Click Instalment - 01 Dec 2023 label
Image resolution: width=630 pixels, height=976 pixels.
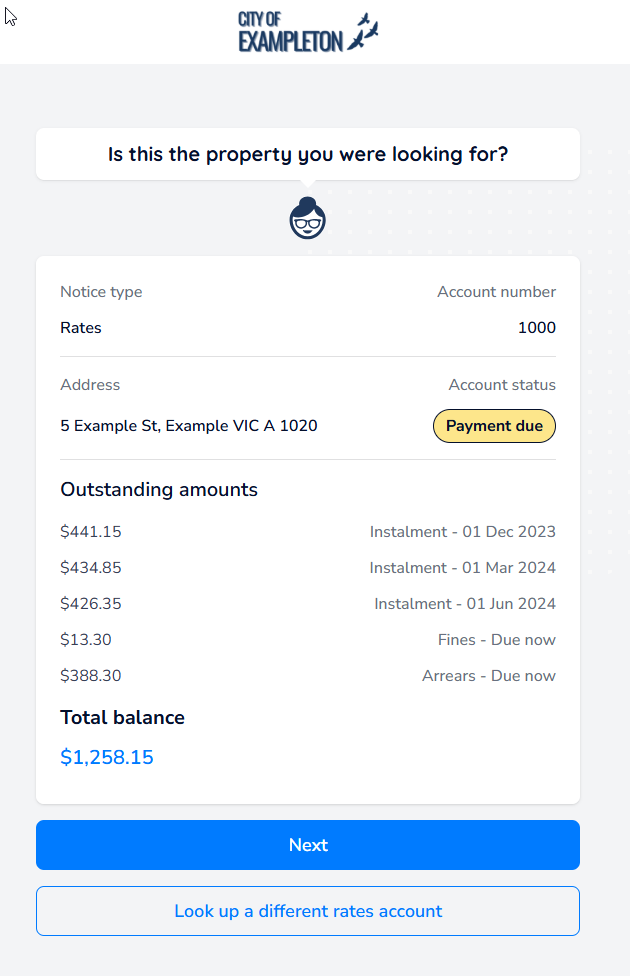click(462, 532)
